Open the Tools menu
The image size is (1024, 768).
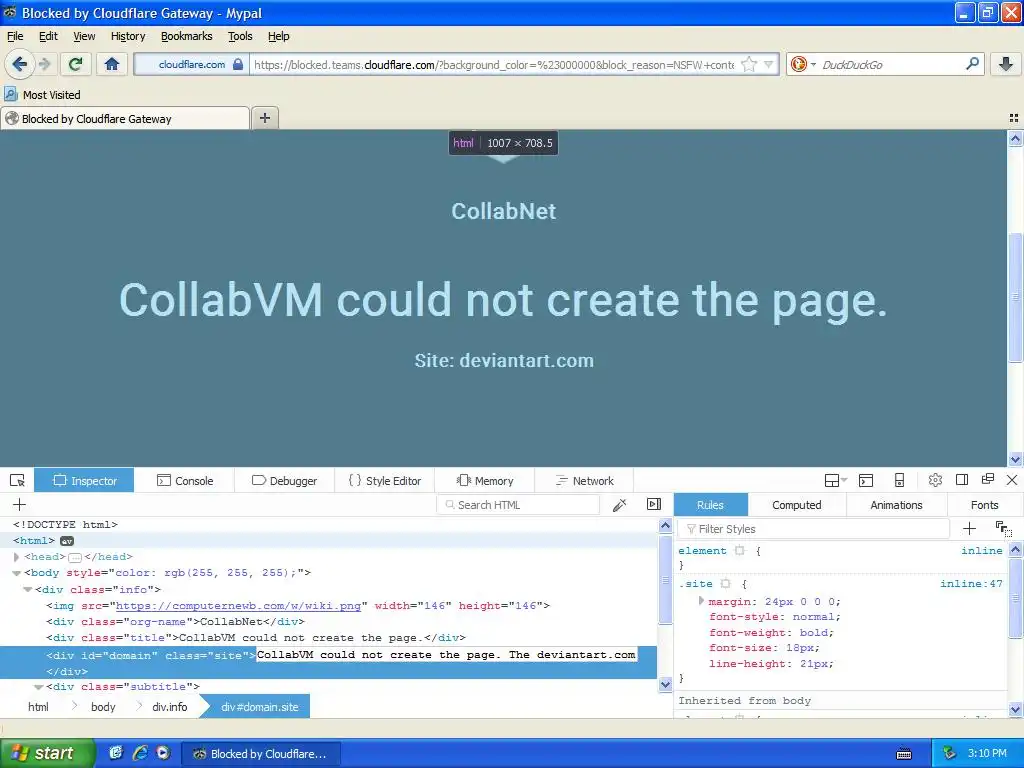pyautogui.click(x=240, y=36)
